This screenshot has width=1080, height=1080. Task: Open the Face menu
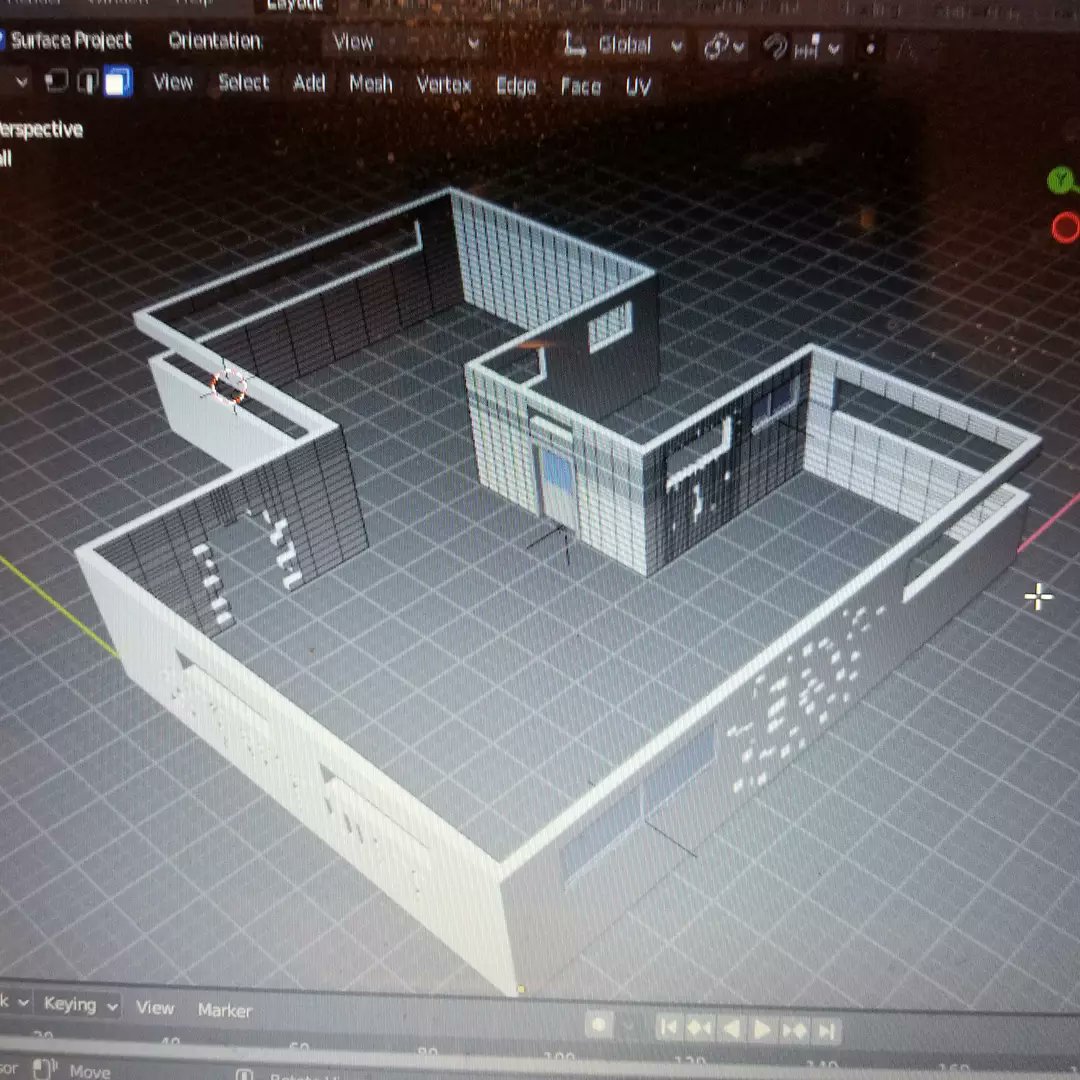[581, 86]
